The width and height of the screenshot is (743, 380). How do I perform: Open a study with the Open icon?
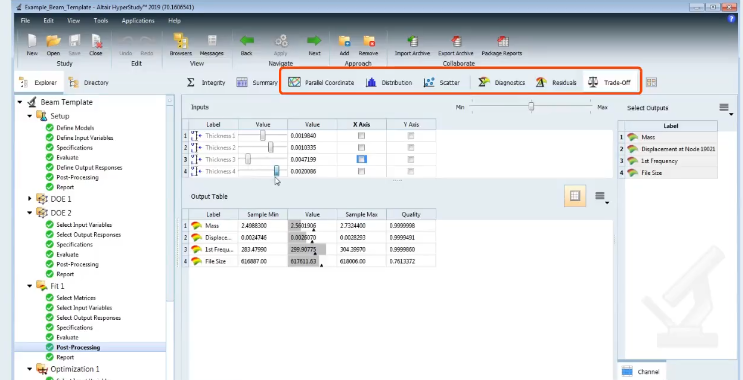coord(53,41)
